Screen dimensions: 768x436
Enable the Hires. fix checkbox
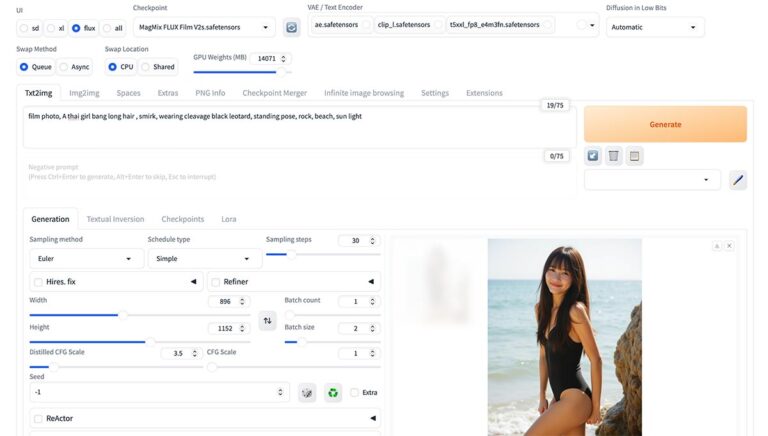point(38,282)
